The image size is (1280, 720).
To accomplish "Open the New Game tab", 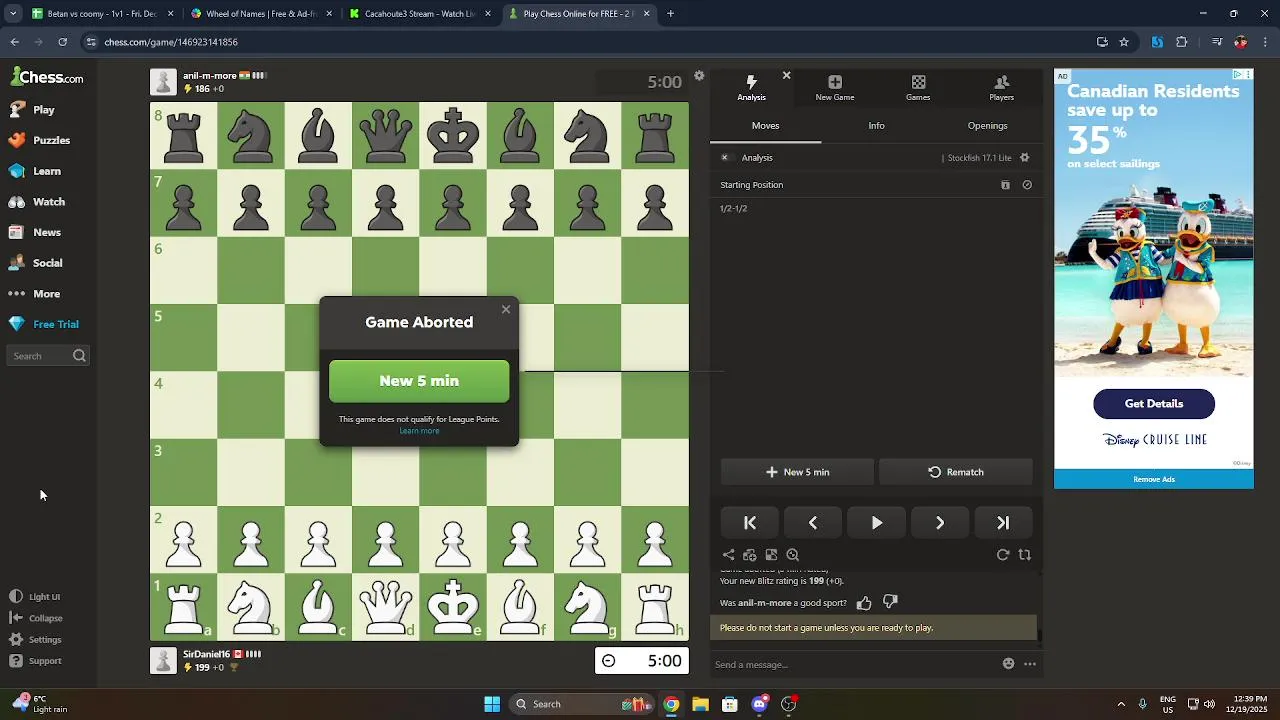I will click(x=835, y=88).
